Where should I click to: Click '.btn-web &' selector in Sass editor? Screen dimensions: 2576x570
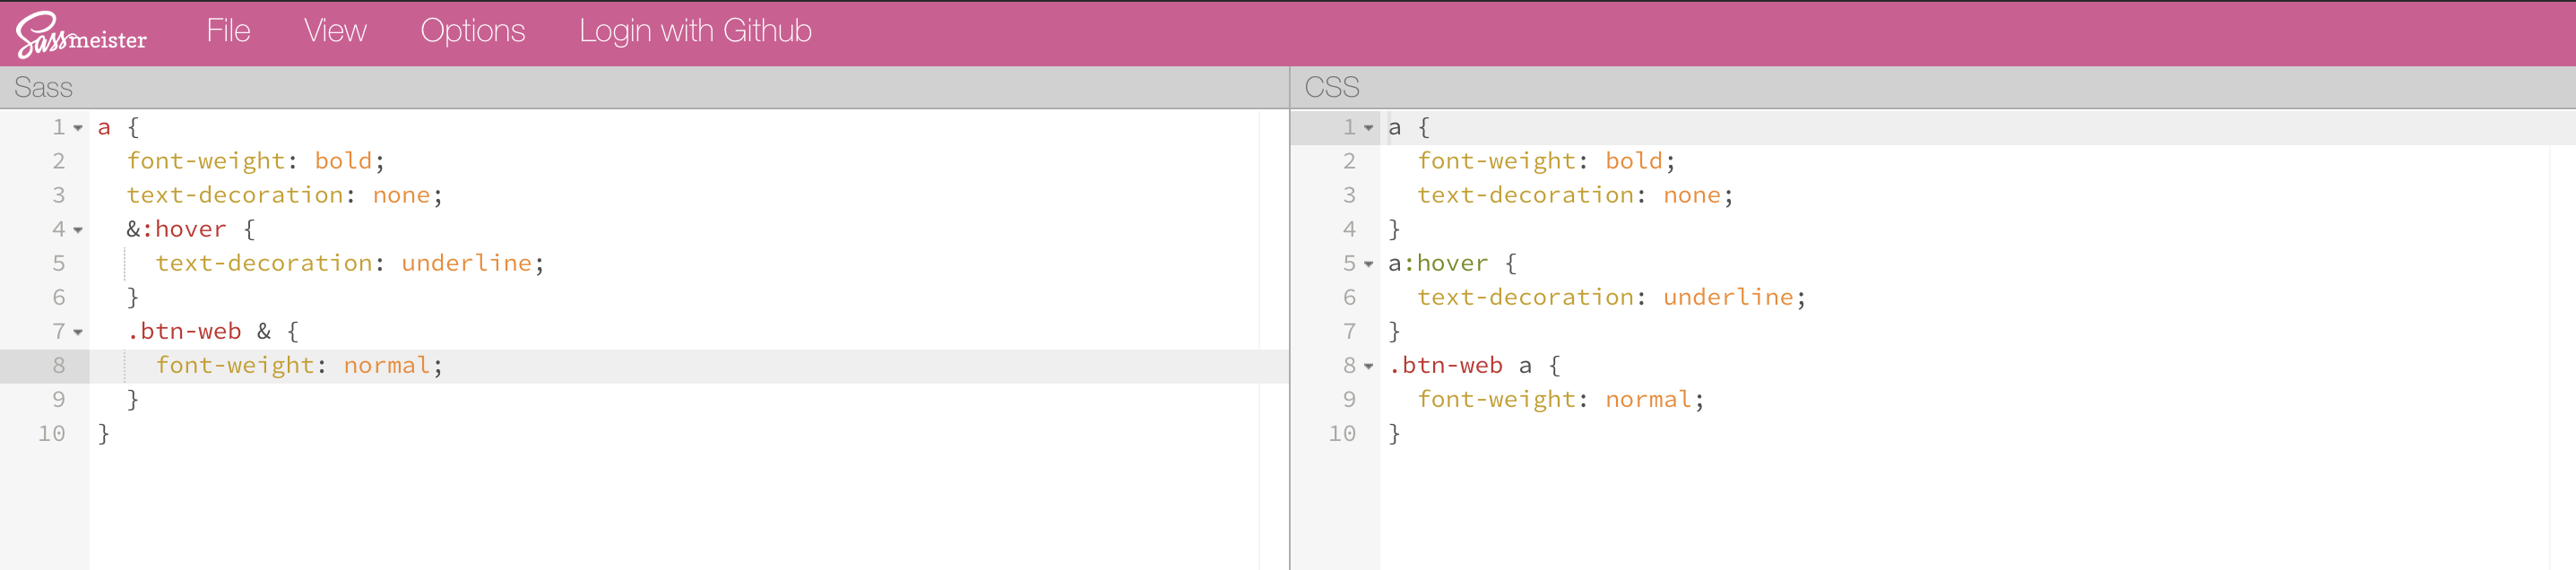click(199, 331)
